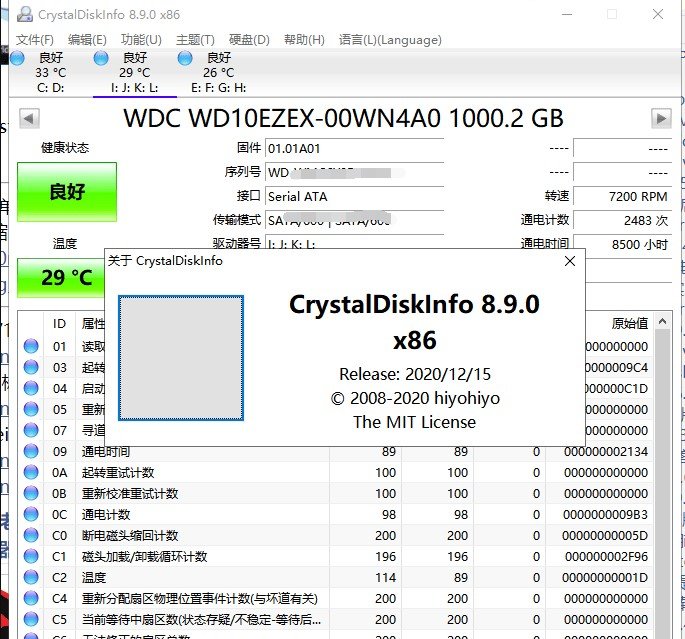The height and width of the screenshot is (639, 685).
Task: Select the 当前等待中扇区数 attribute row
Action: [x=336, y=619]
